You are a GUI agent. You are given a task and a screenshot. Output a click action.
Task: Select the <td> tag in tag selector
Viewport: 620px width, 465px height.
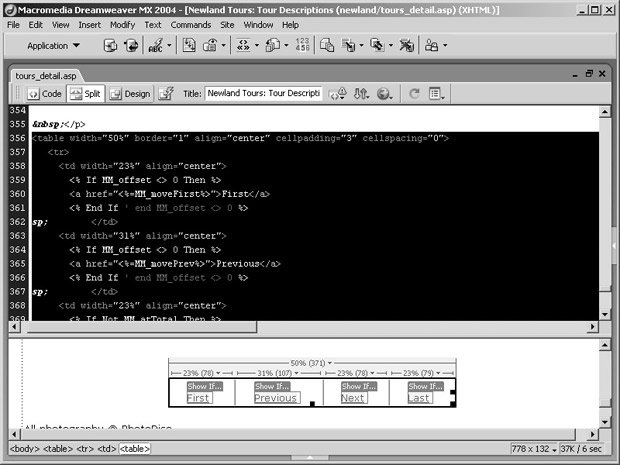pos(107,449)
